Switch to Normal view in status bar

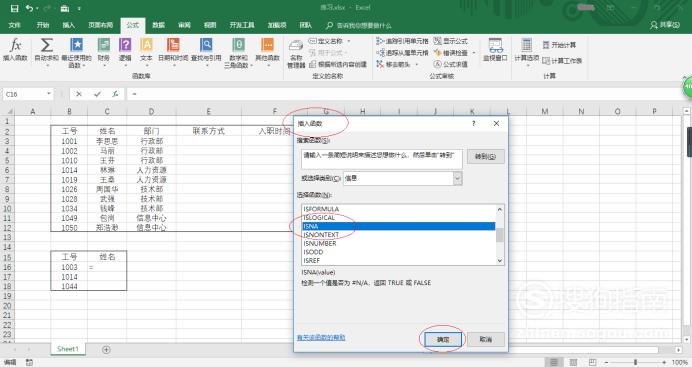tap(554, 362)
